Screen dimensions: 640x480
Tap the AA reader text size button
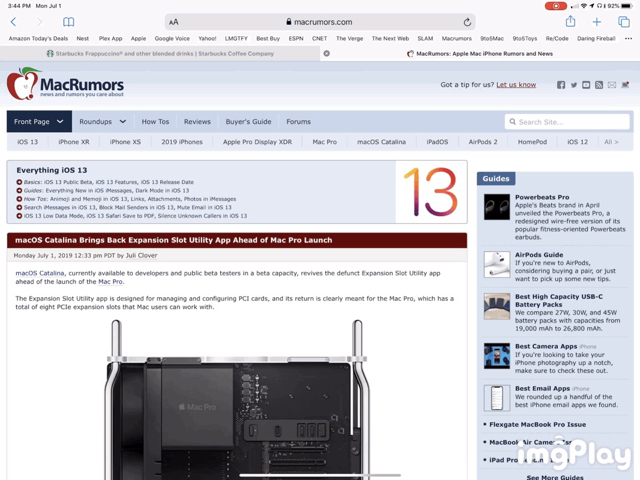[174, 22]
